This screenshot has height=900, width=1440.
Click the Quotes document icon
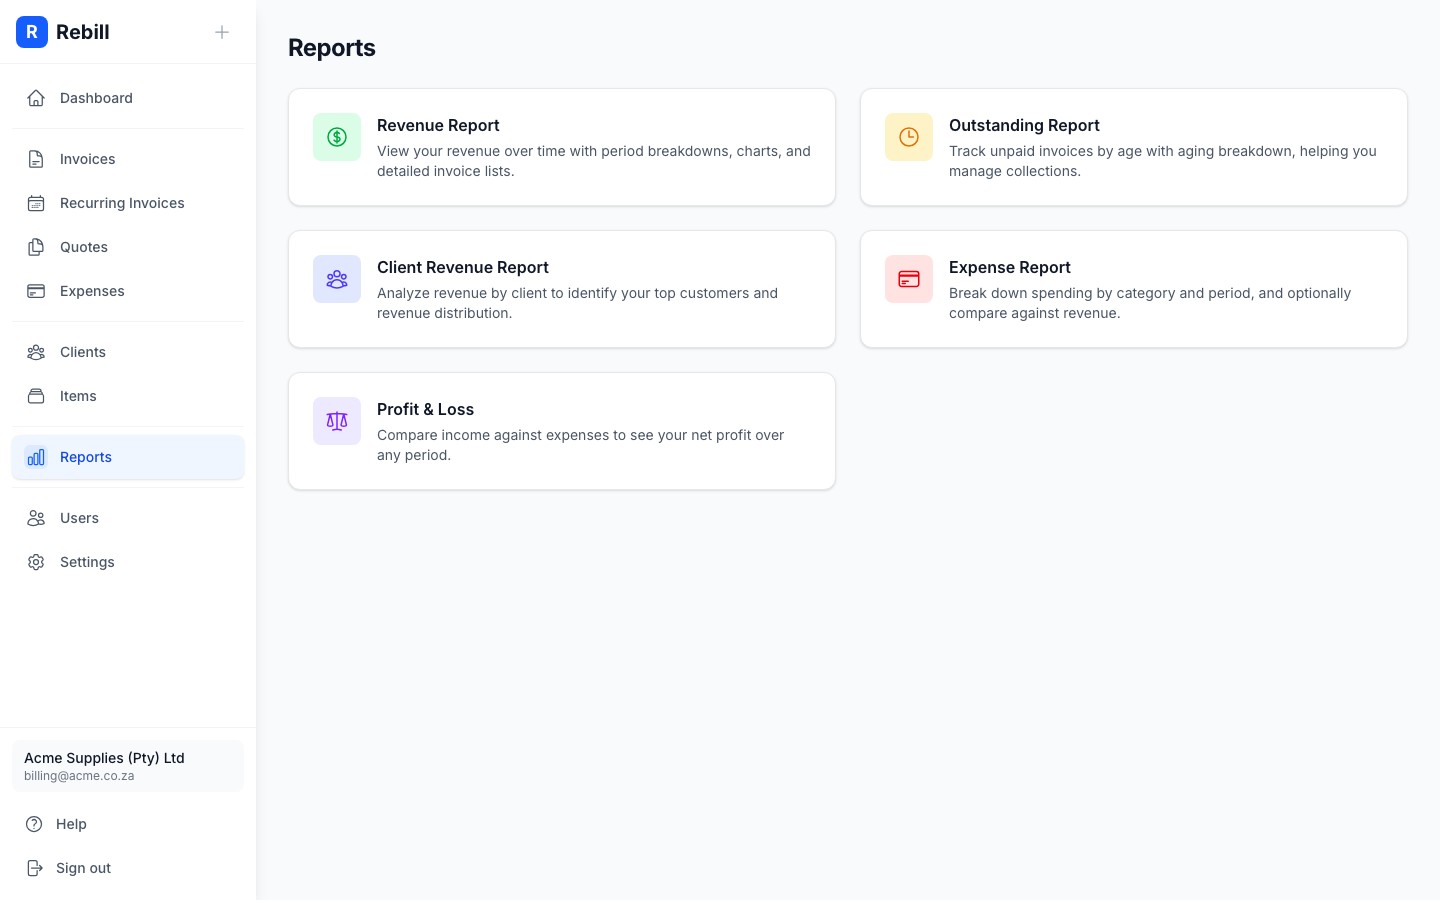[36, 247]
